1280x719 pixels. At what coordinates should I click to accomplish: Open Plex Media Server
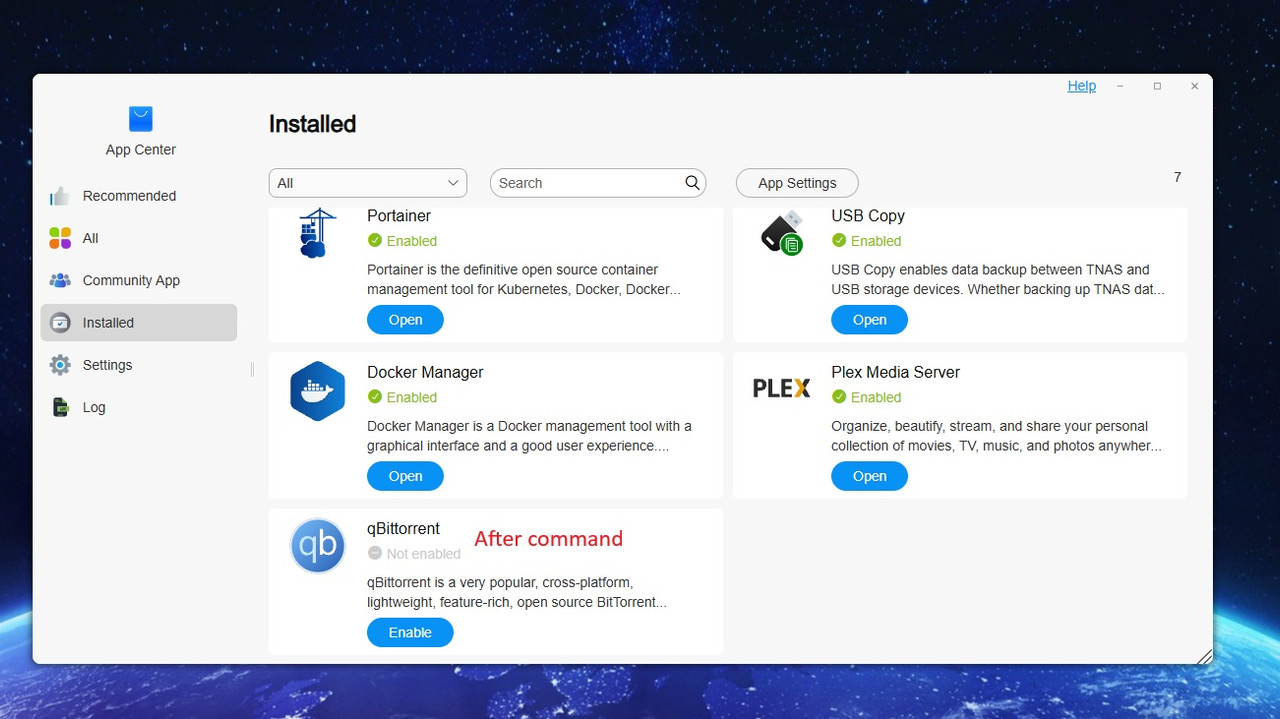(x=869, y=476)
